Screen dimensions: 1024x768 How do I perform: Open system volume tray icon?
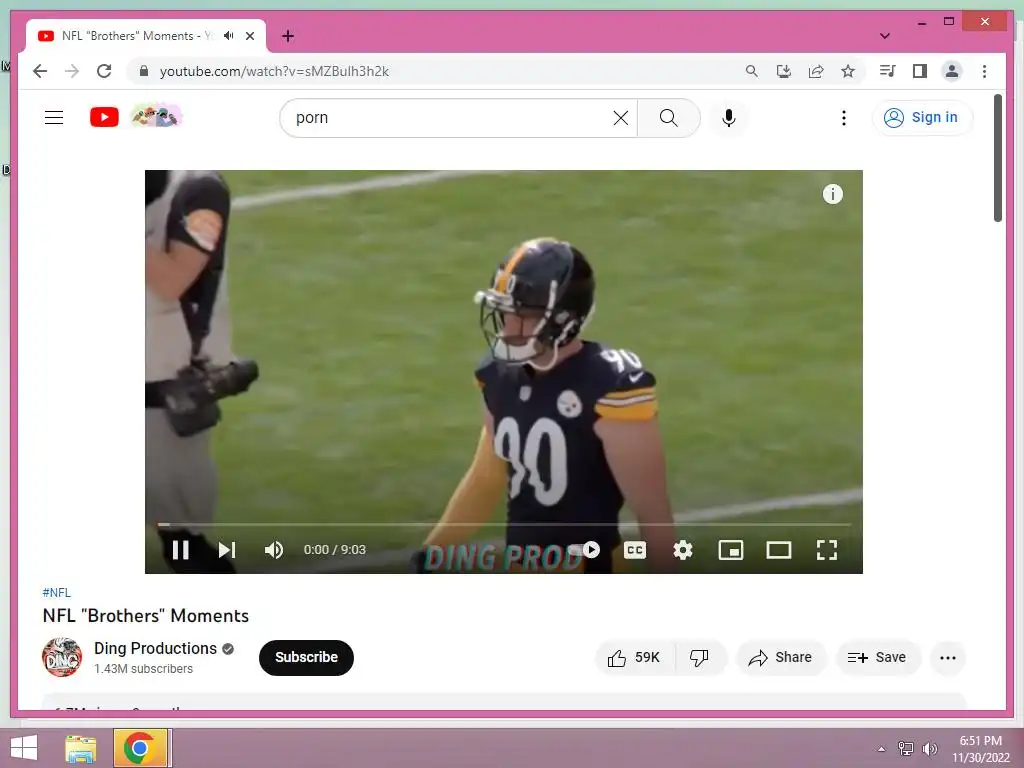(x=929, y=749)
